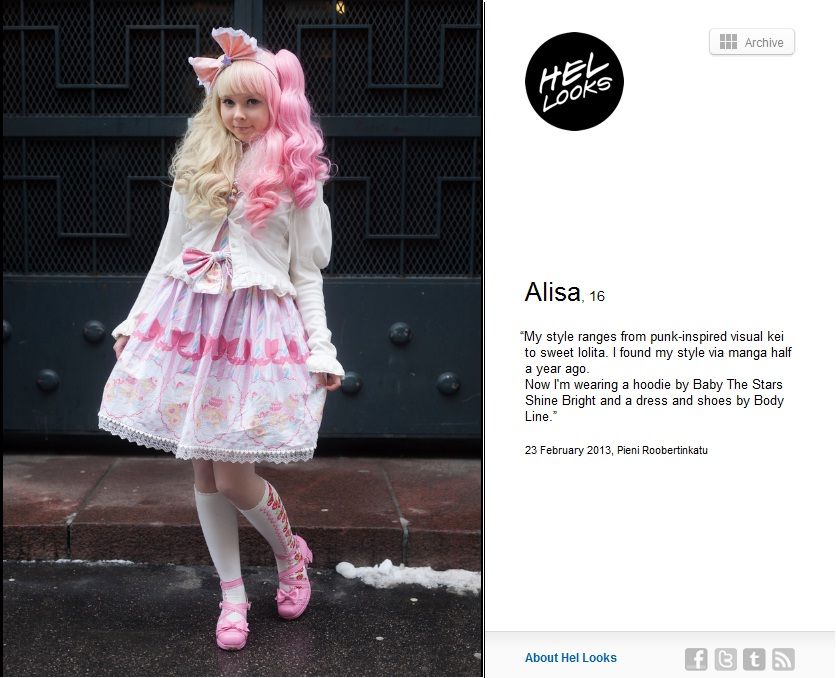Open the Facebook share icon
Image resolution: width=836 pixels, height=678 pixels.
point(696,659)
